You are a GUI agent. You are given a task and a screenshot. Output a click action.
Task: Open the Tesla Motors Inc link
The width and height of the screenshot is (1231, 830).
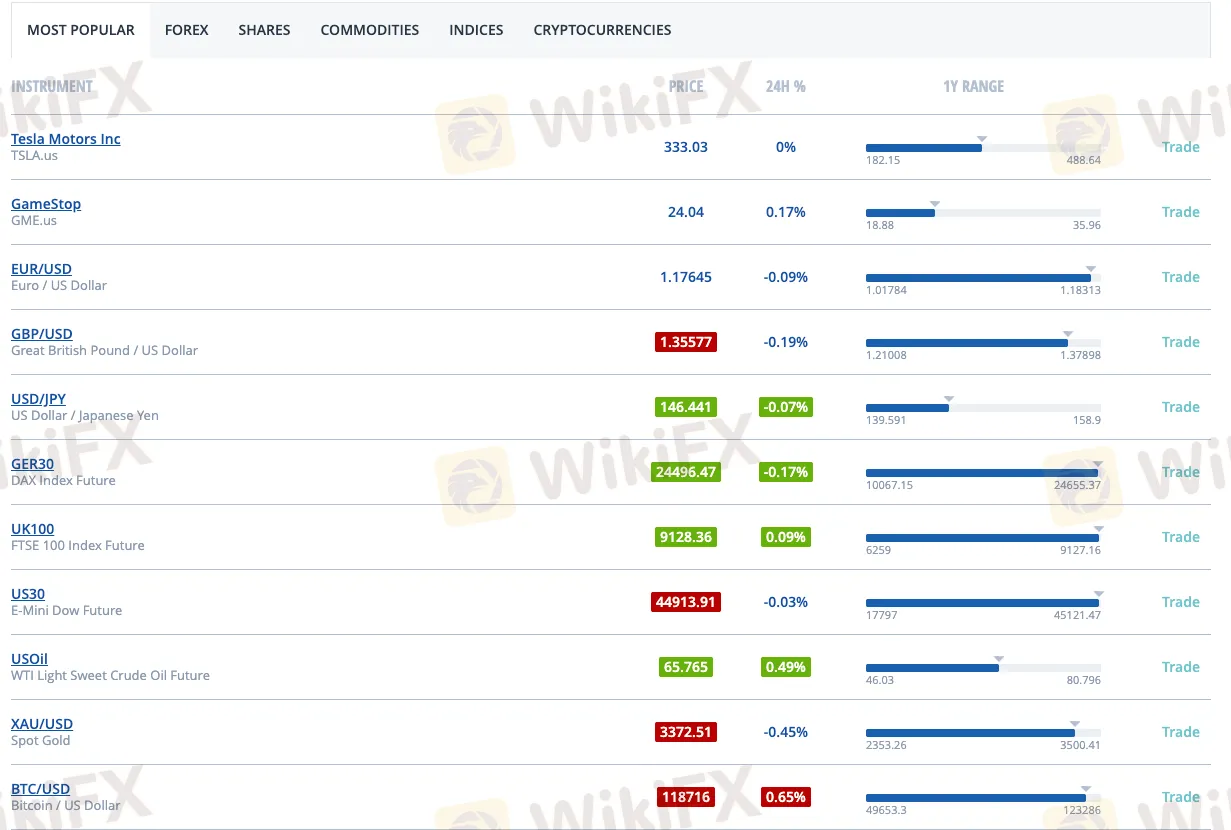66,139
